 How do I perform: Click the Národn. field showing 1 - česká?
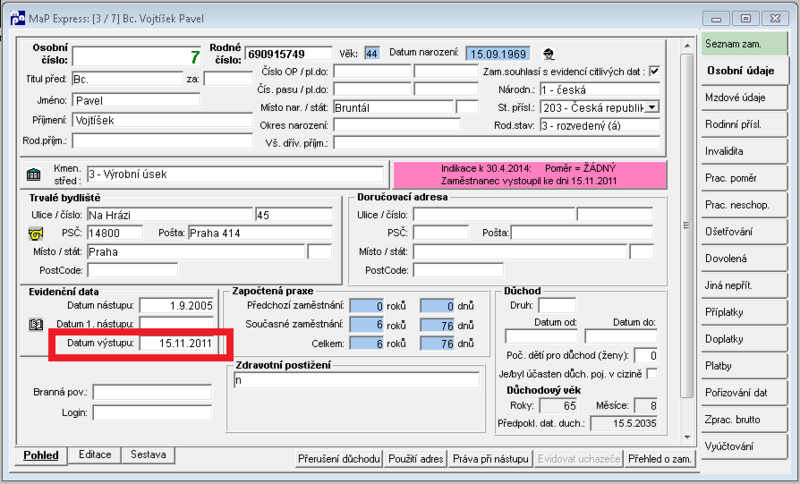tap(599, 90)
